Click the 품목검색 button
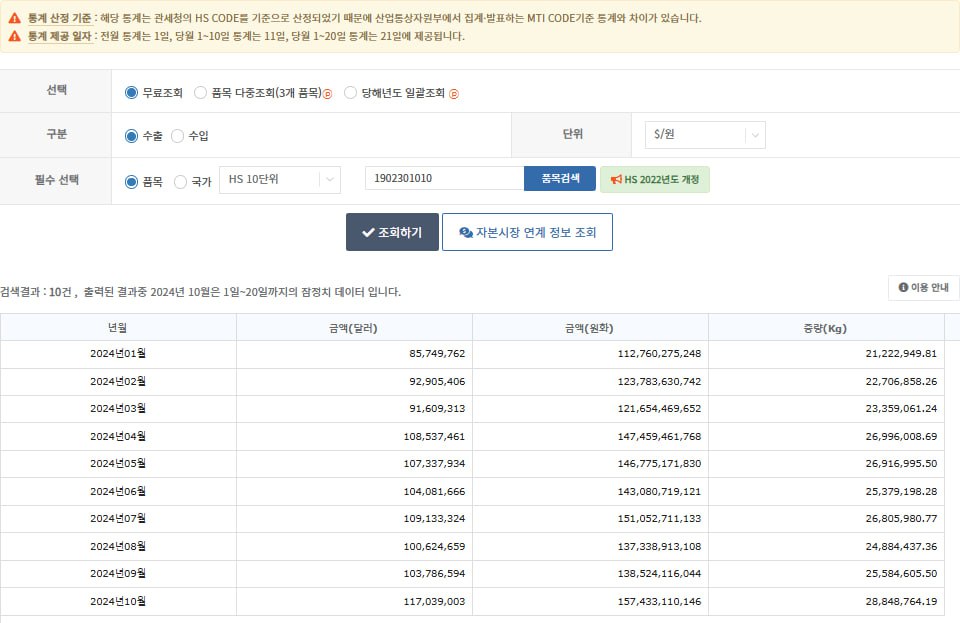The height and width of the screenshot is (623, 960). 560,178
